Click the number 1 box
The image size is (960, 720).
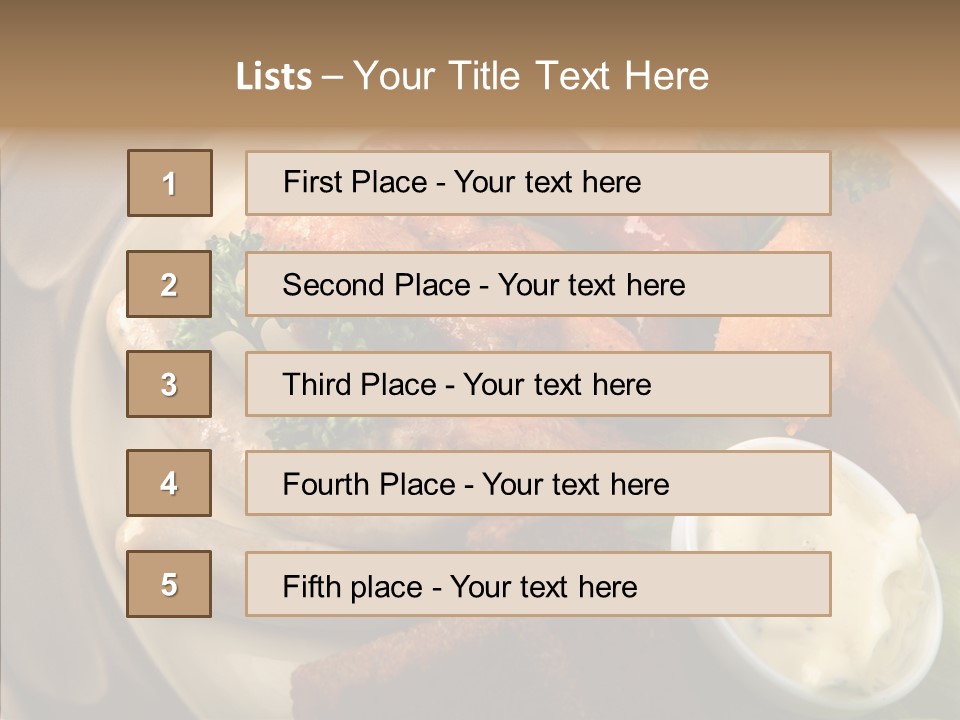point(169,183)
